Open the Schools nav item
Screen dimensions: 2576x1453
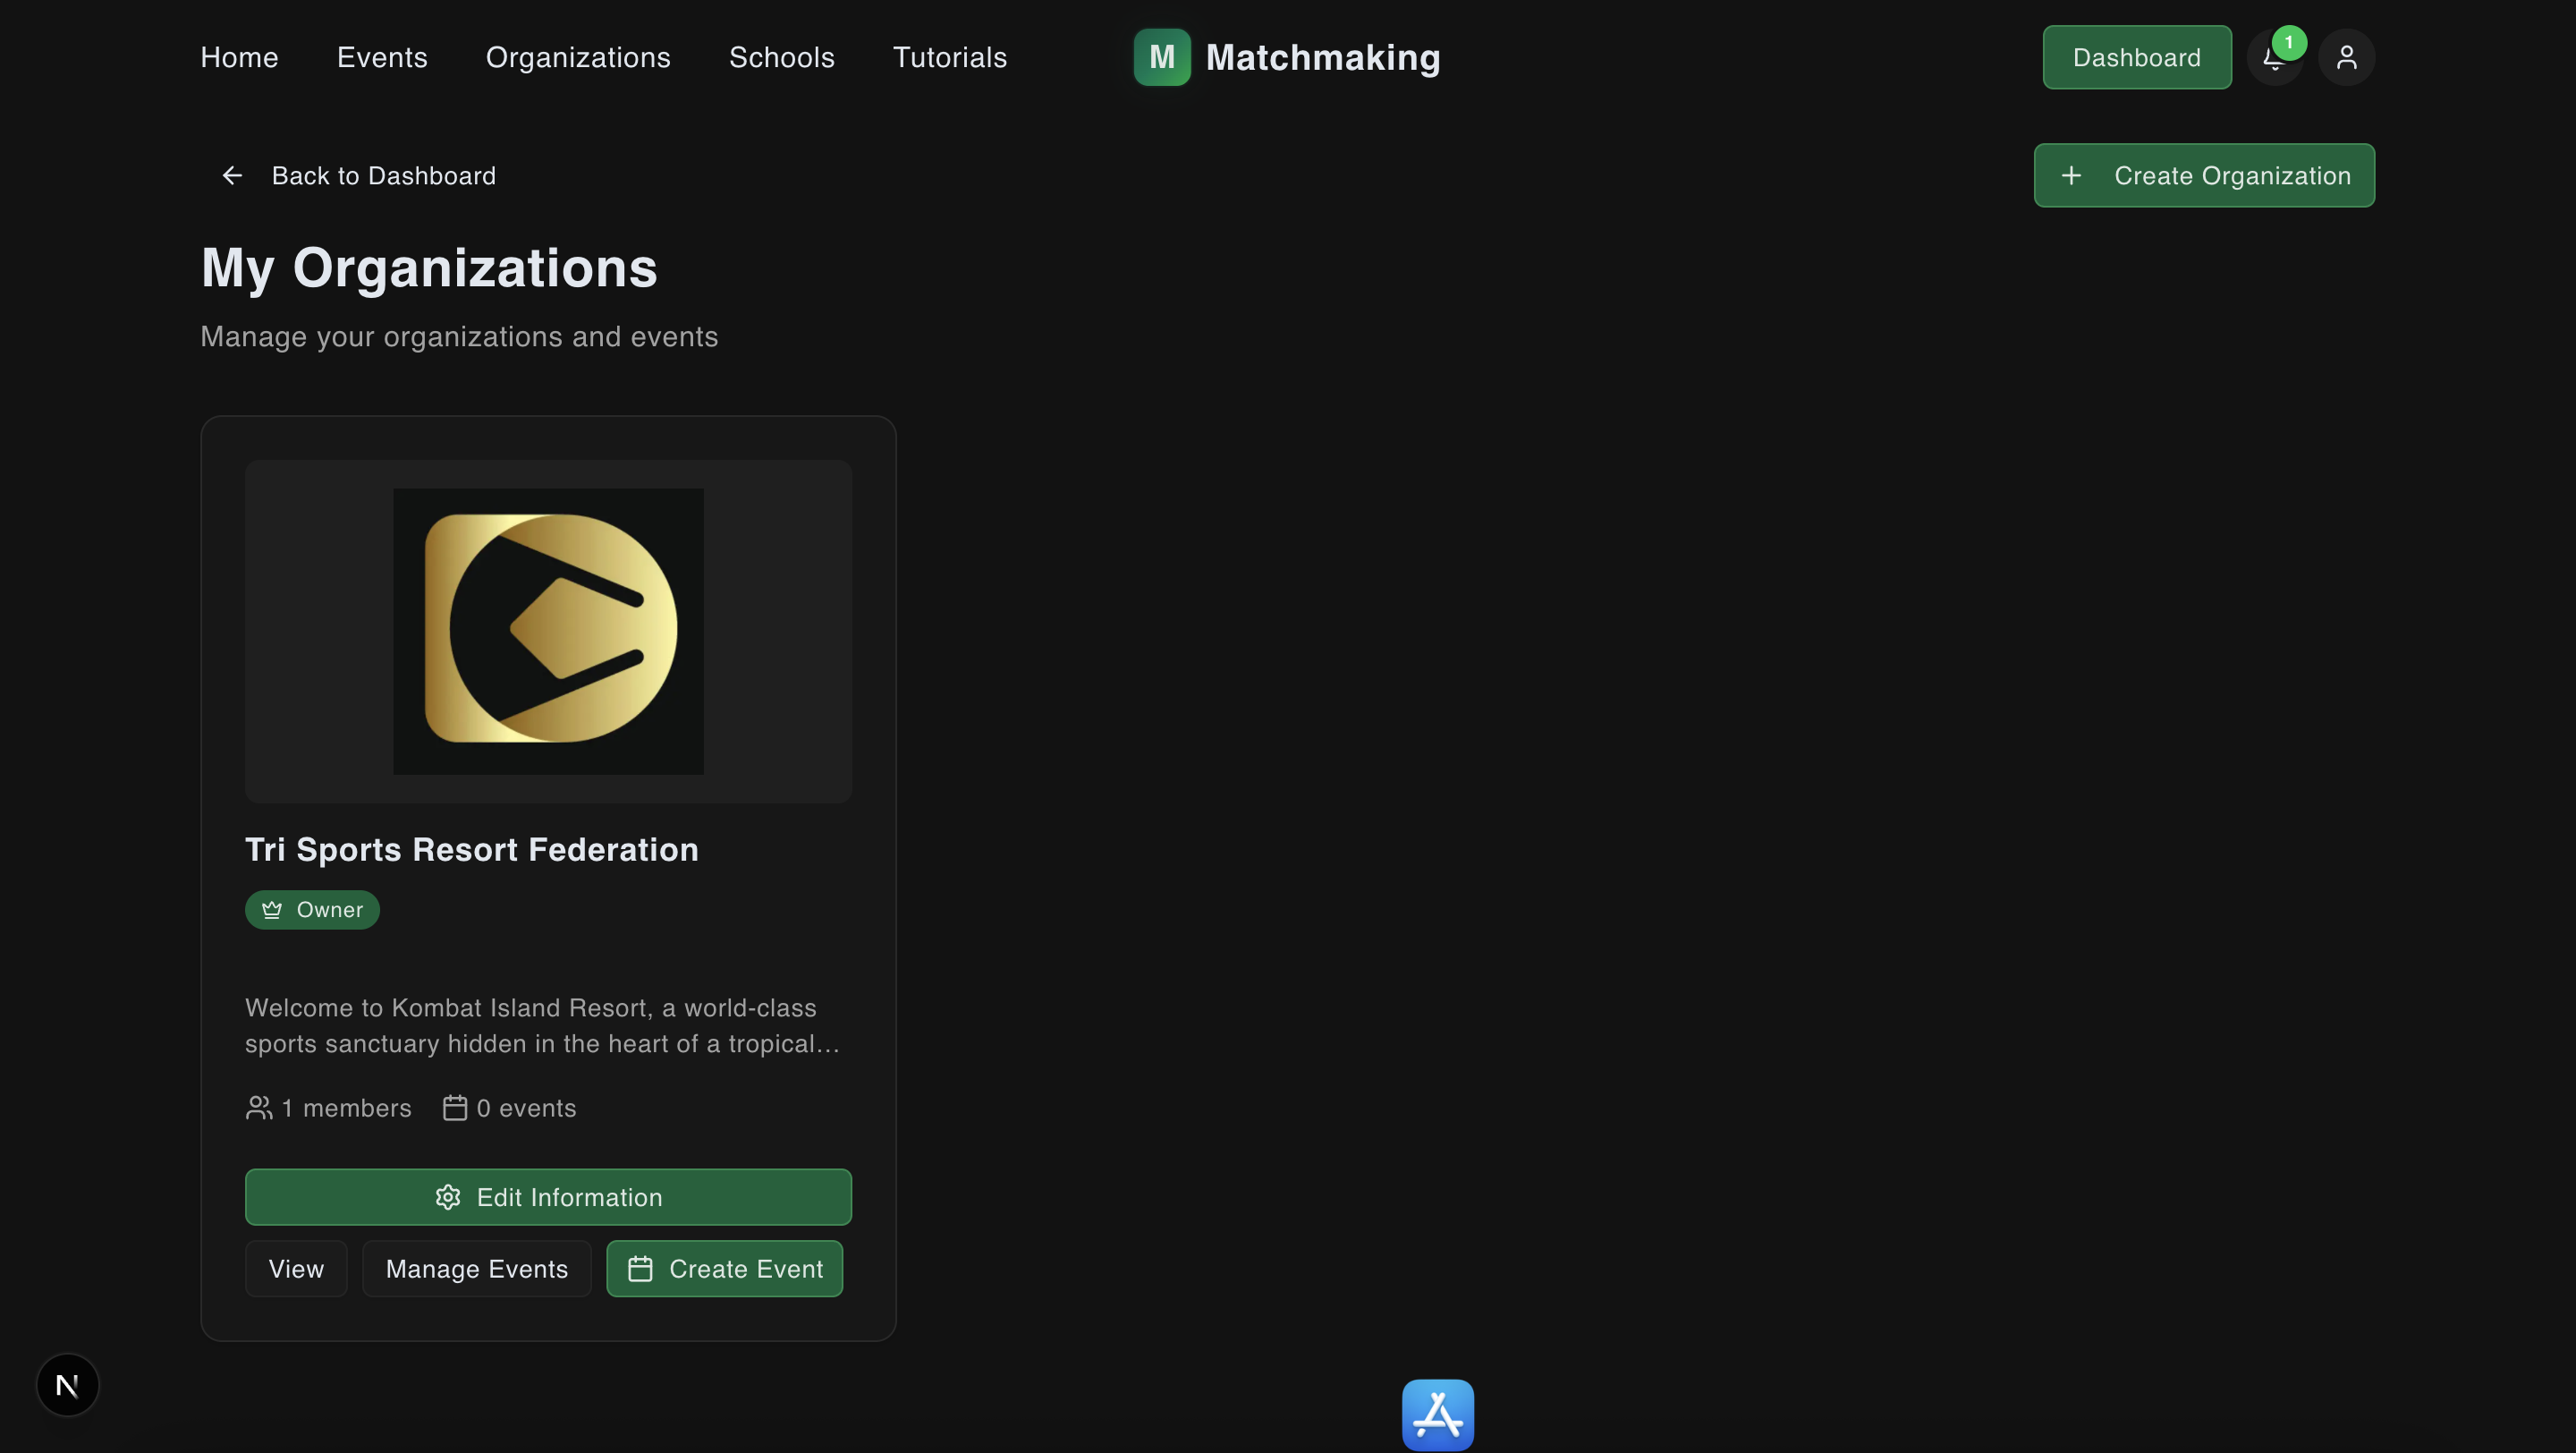pos(782,58)
